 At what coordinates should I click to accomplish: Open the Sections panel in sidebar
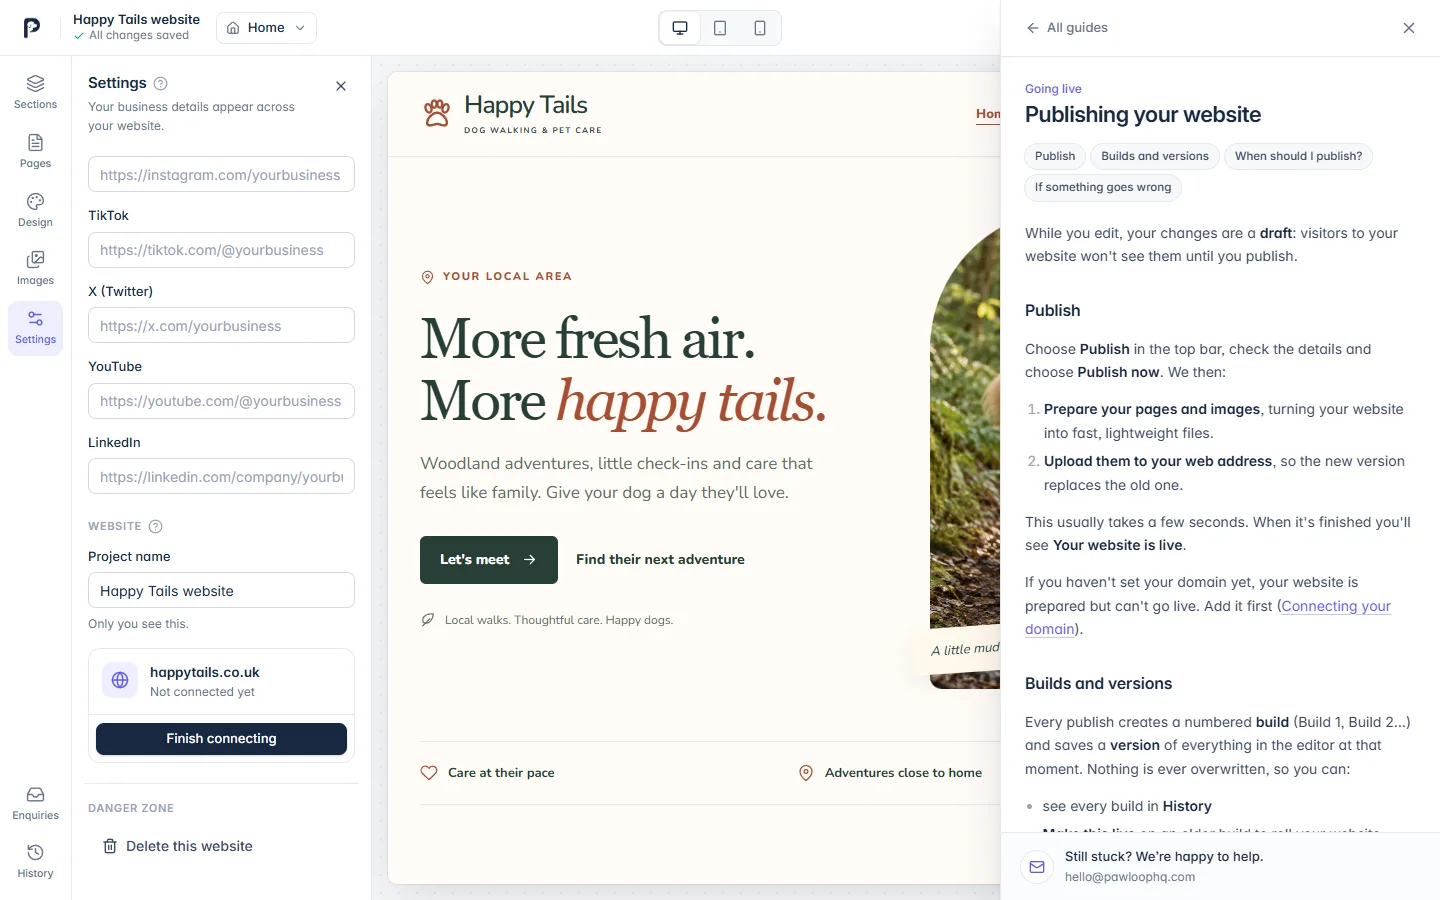click(x=35, y=92)
